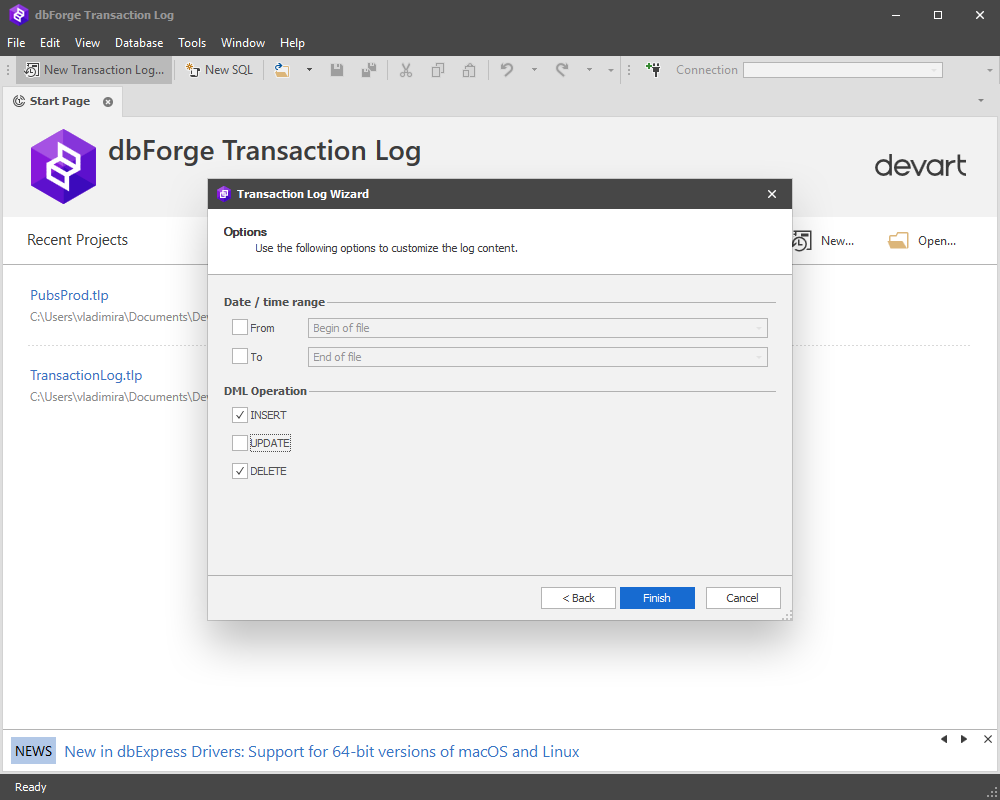Open the File menu

click(x=16, y=43)
